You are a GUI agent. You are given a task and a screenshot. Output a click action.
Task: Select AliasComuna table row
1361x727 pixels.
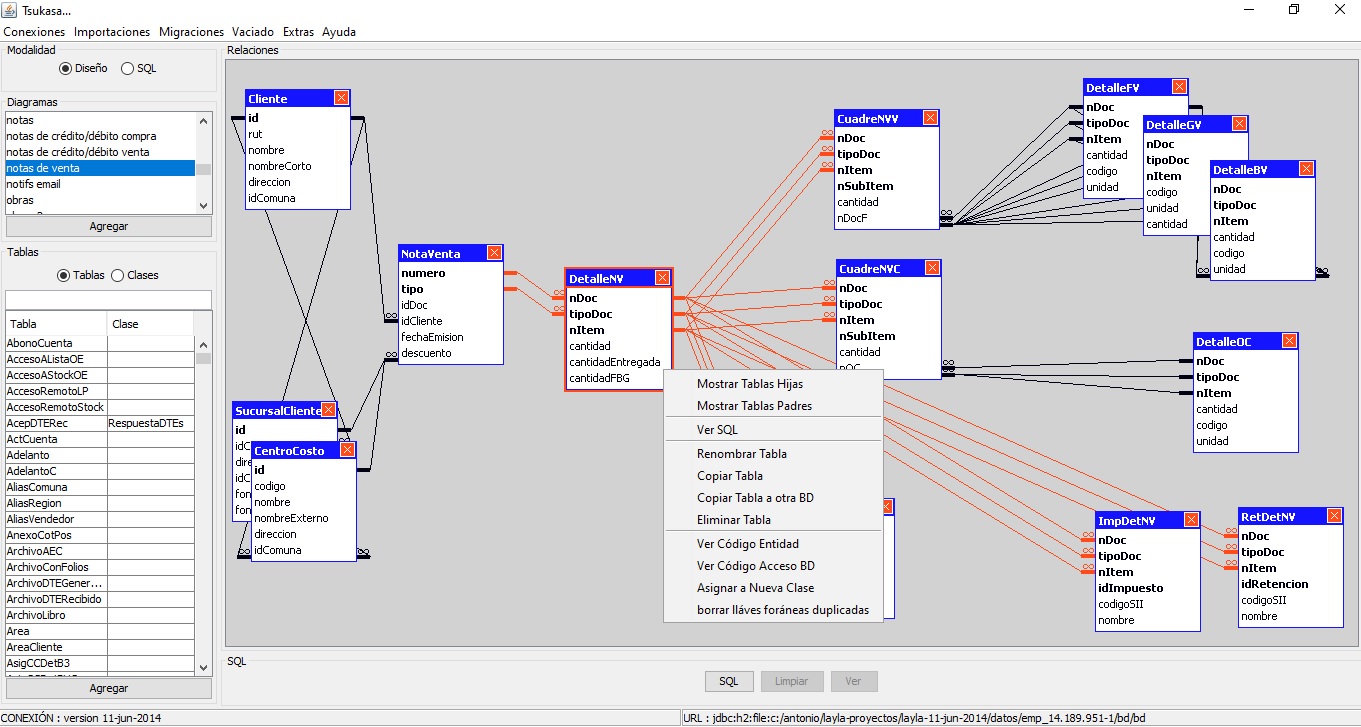[100, 487]
